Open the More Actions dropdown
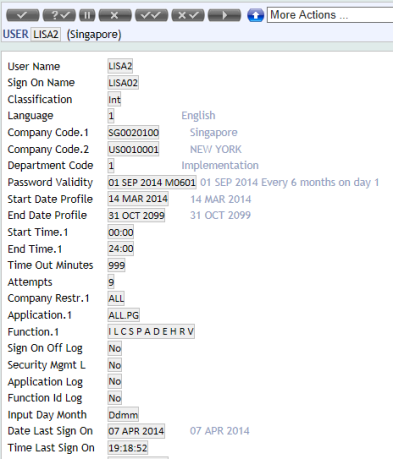The width and height of the screenshot is (393, 459). (330, 15)
